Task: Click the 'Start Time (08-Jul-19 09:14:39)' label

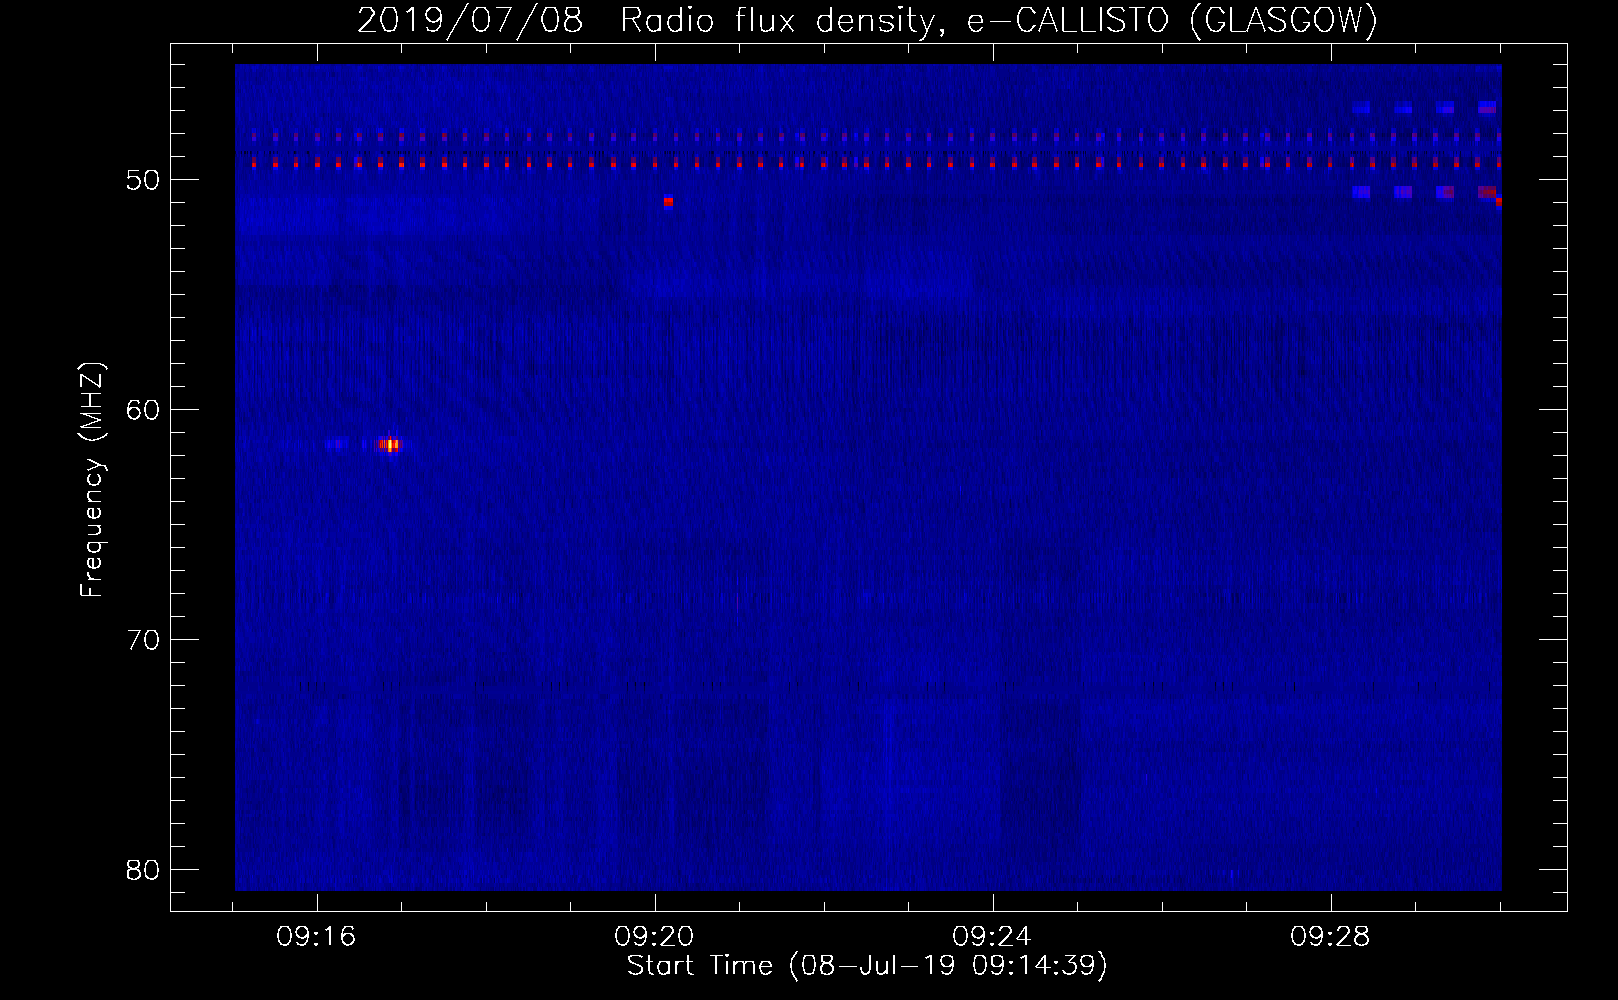Action: tap(867, 966)
